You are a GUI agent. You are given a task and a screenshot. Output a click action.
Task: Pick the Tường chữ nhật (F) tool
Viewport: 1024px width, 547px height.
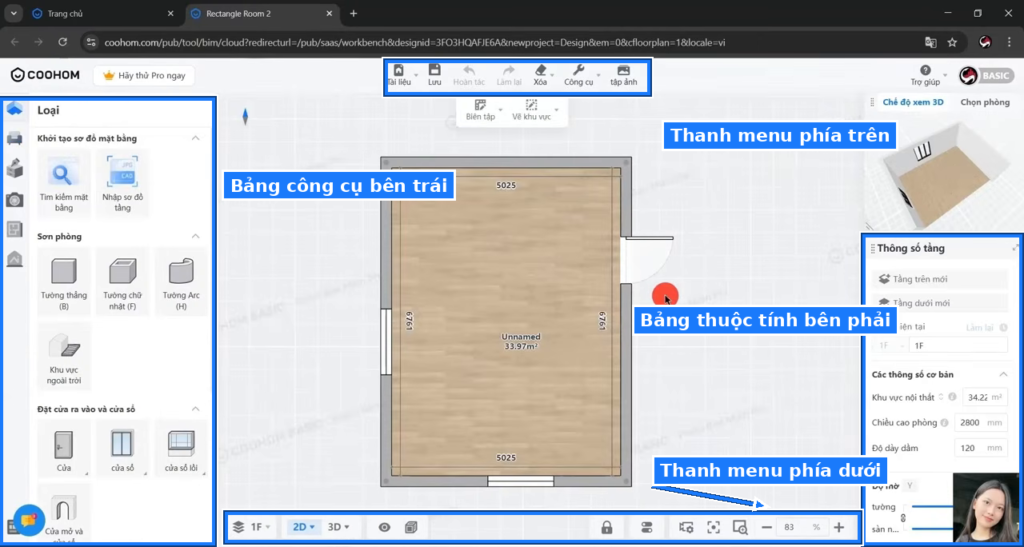click(122, 281)
